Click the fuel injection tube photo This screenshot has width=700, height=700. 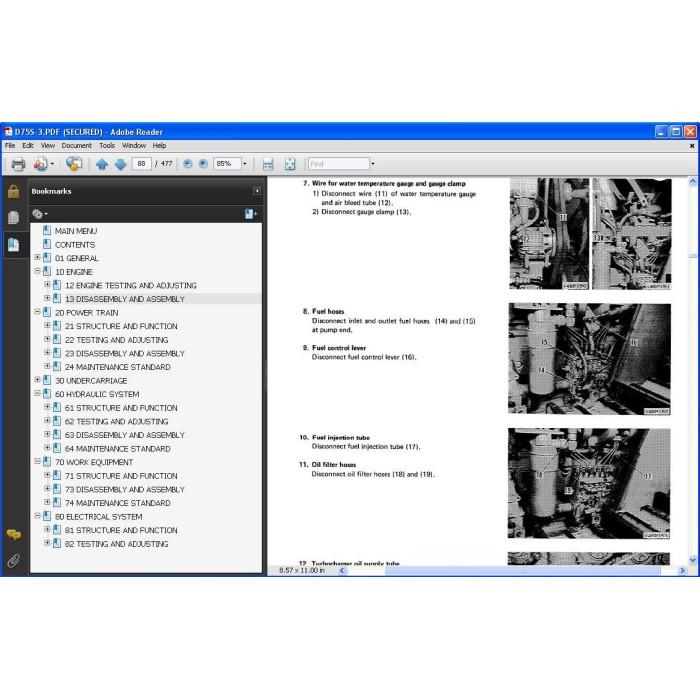point(589,483)
